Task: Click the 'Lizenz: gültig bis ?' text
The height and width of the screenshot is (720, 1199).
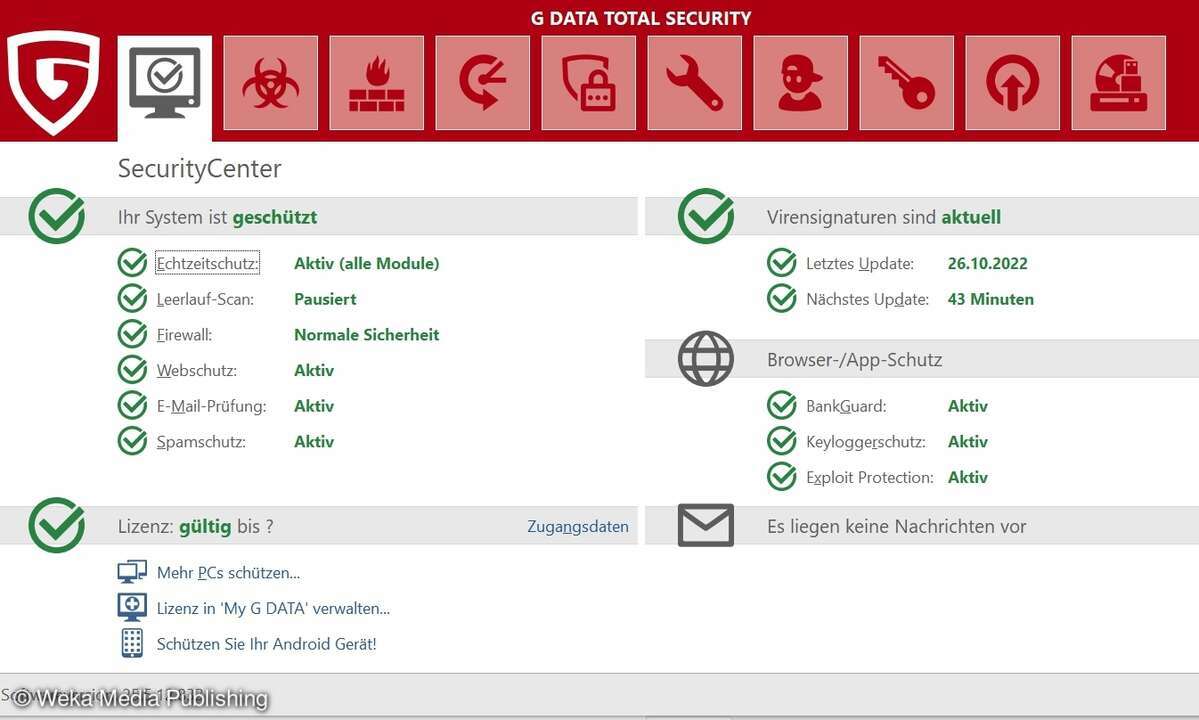Action: point(195,527)
